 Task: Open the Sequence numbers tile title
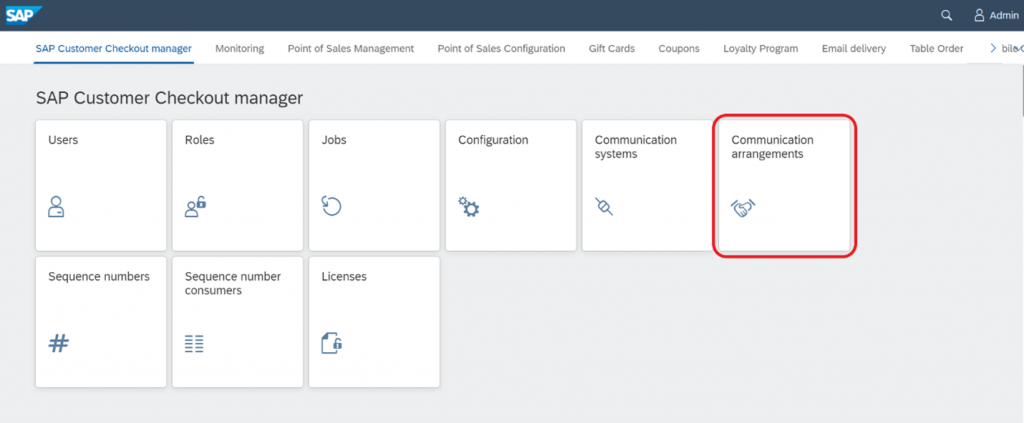[99, 276]
